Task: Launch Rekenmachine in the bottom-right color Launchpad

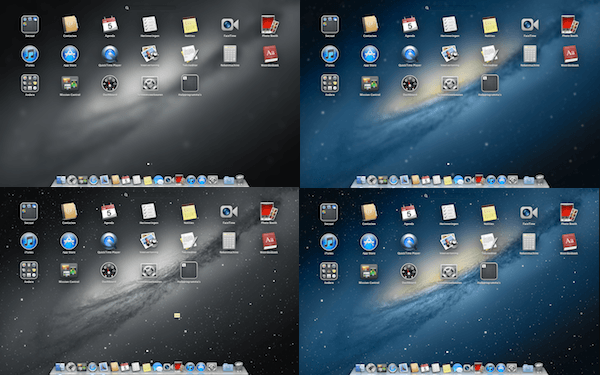Action: click(529, 242)
